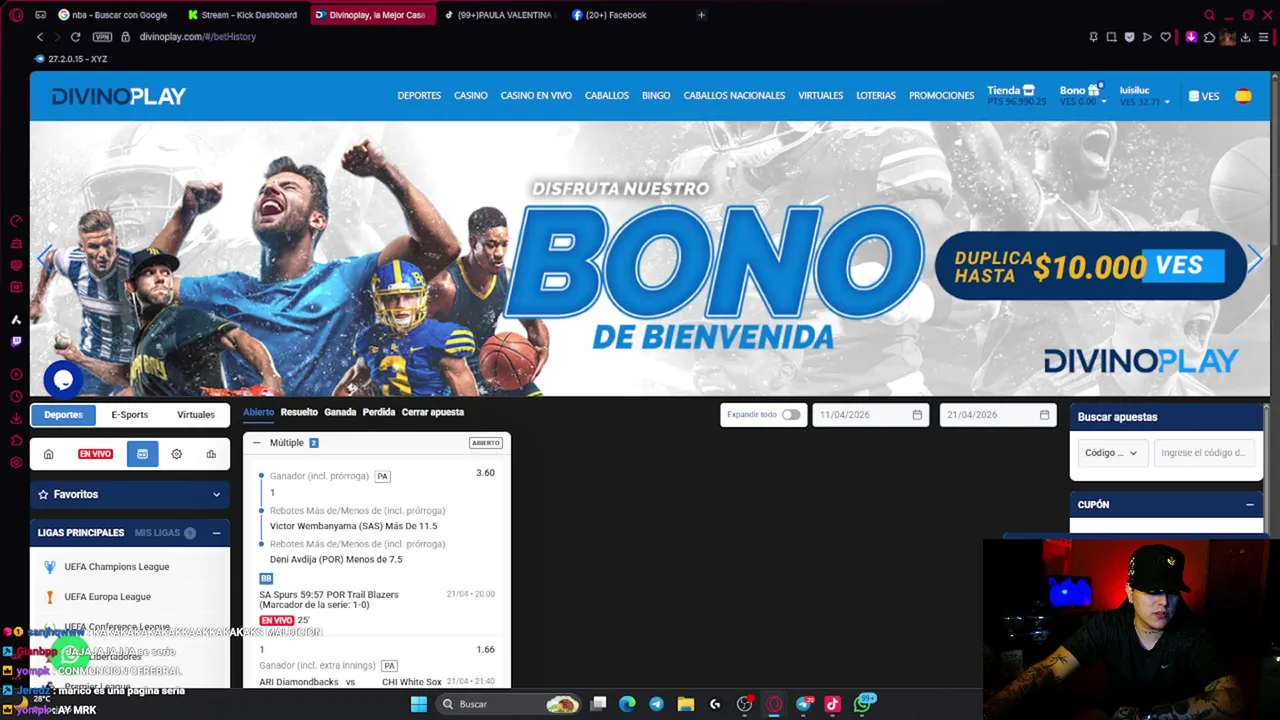Open the EN VIVO live events filter

[95, 454]
